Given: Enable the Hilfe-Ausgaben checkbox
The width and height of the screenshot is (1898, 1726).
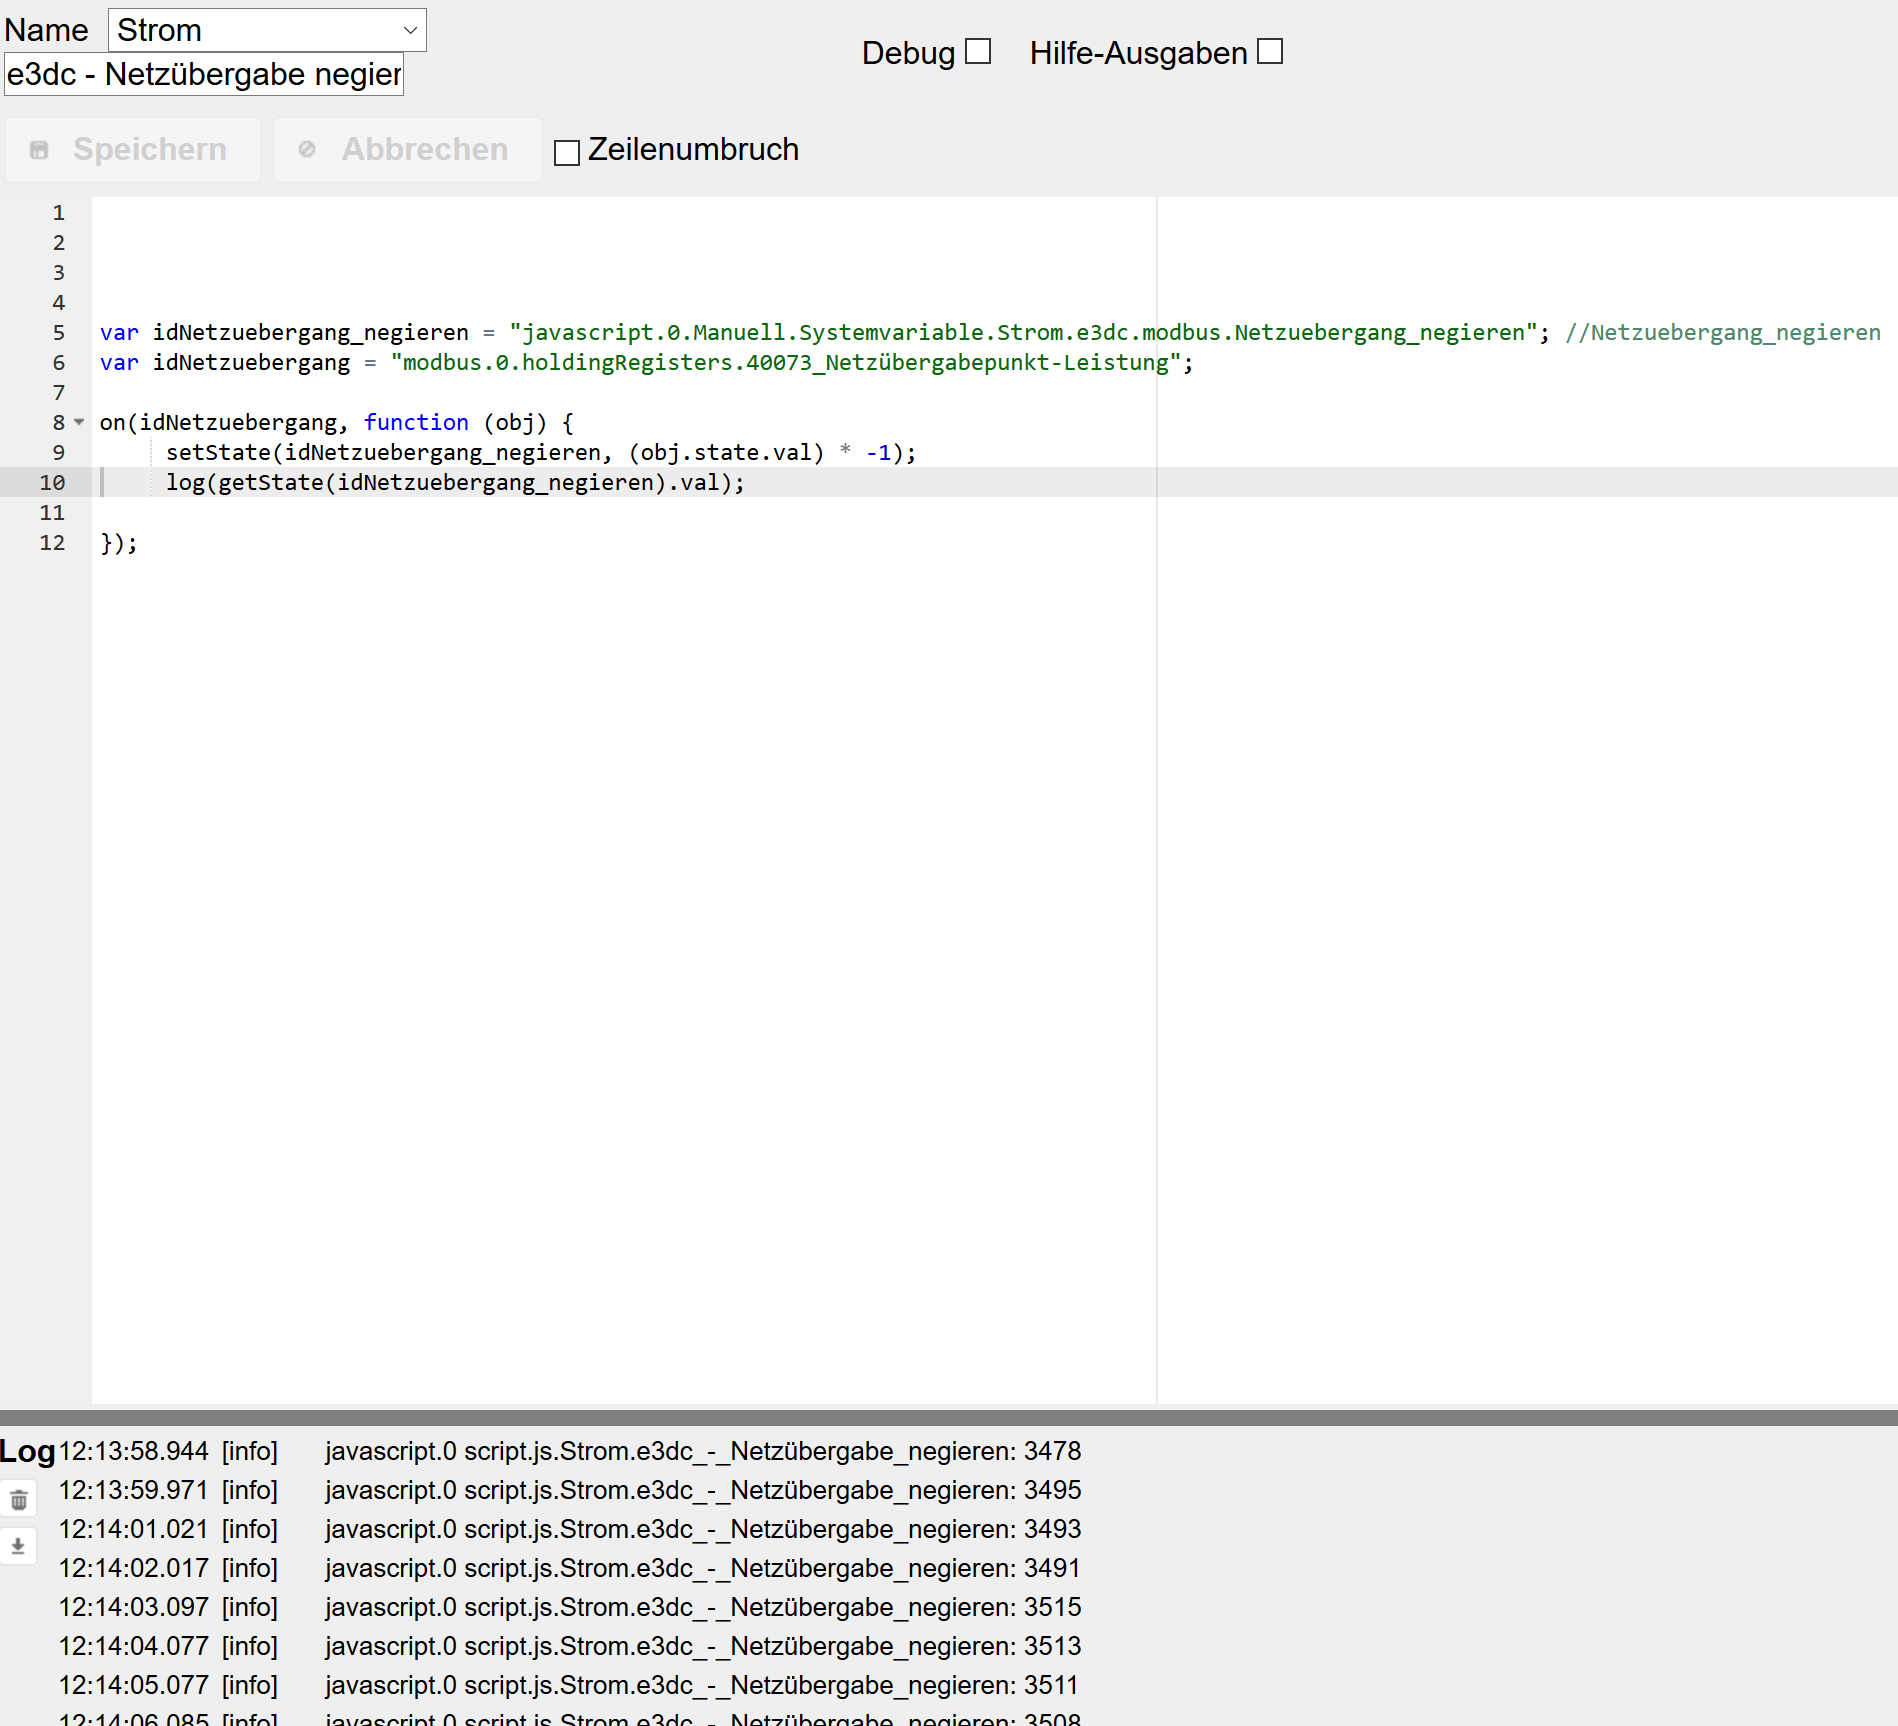Looking at the screenshot, I should (x=1270, y=51).
